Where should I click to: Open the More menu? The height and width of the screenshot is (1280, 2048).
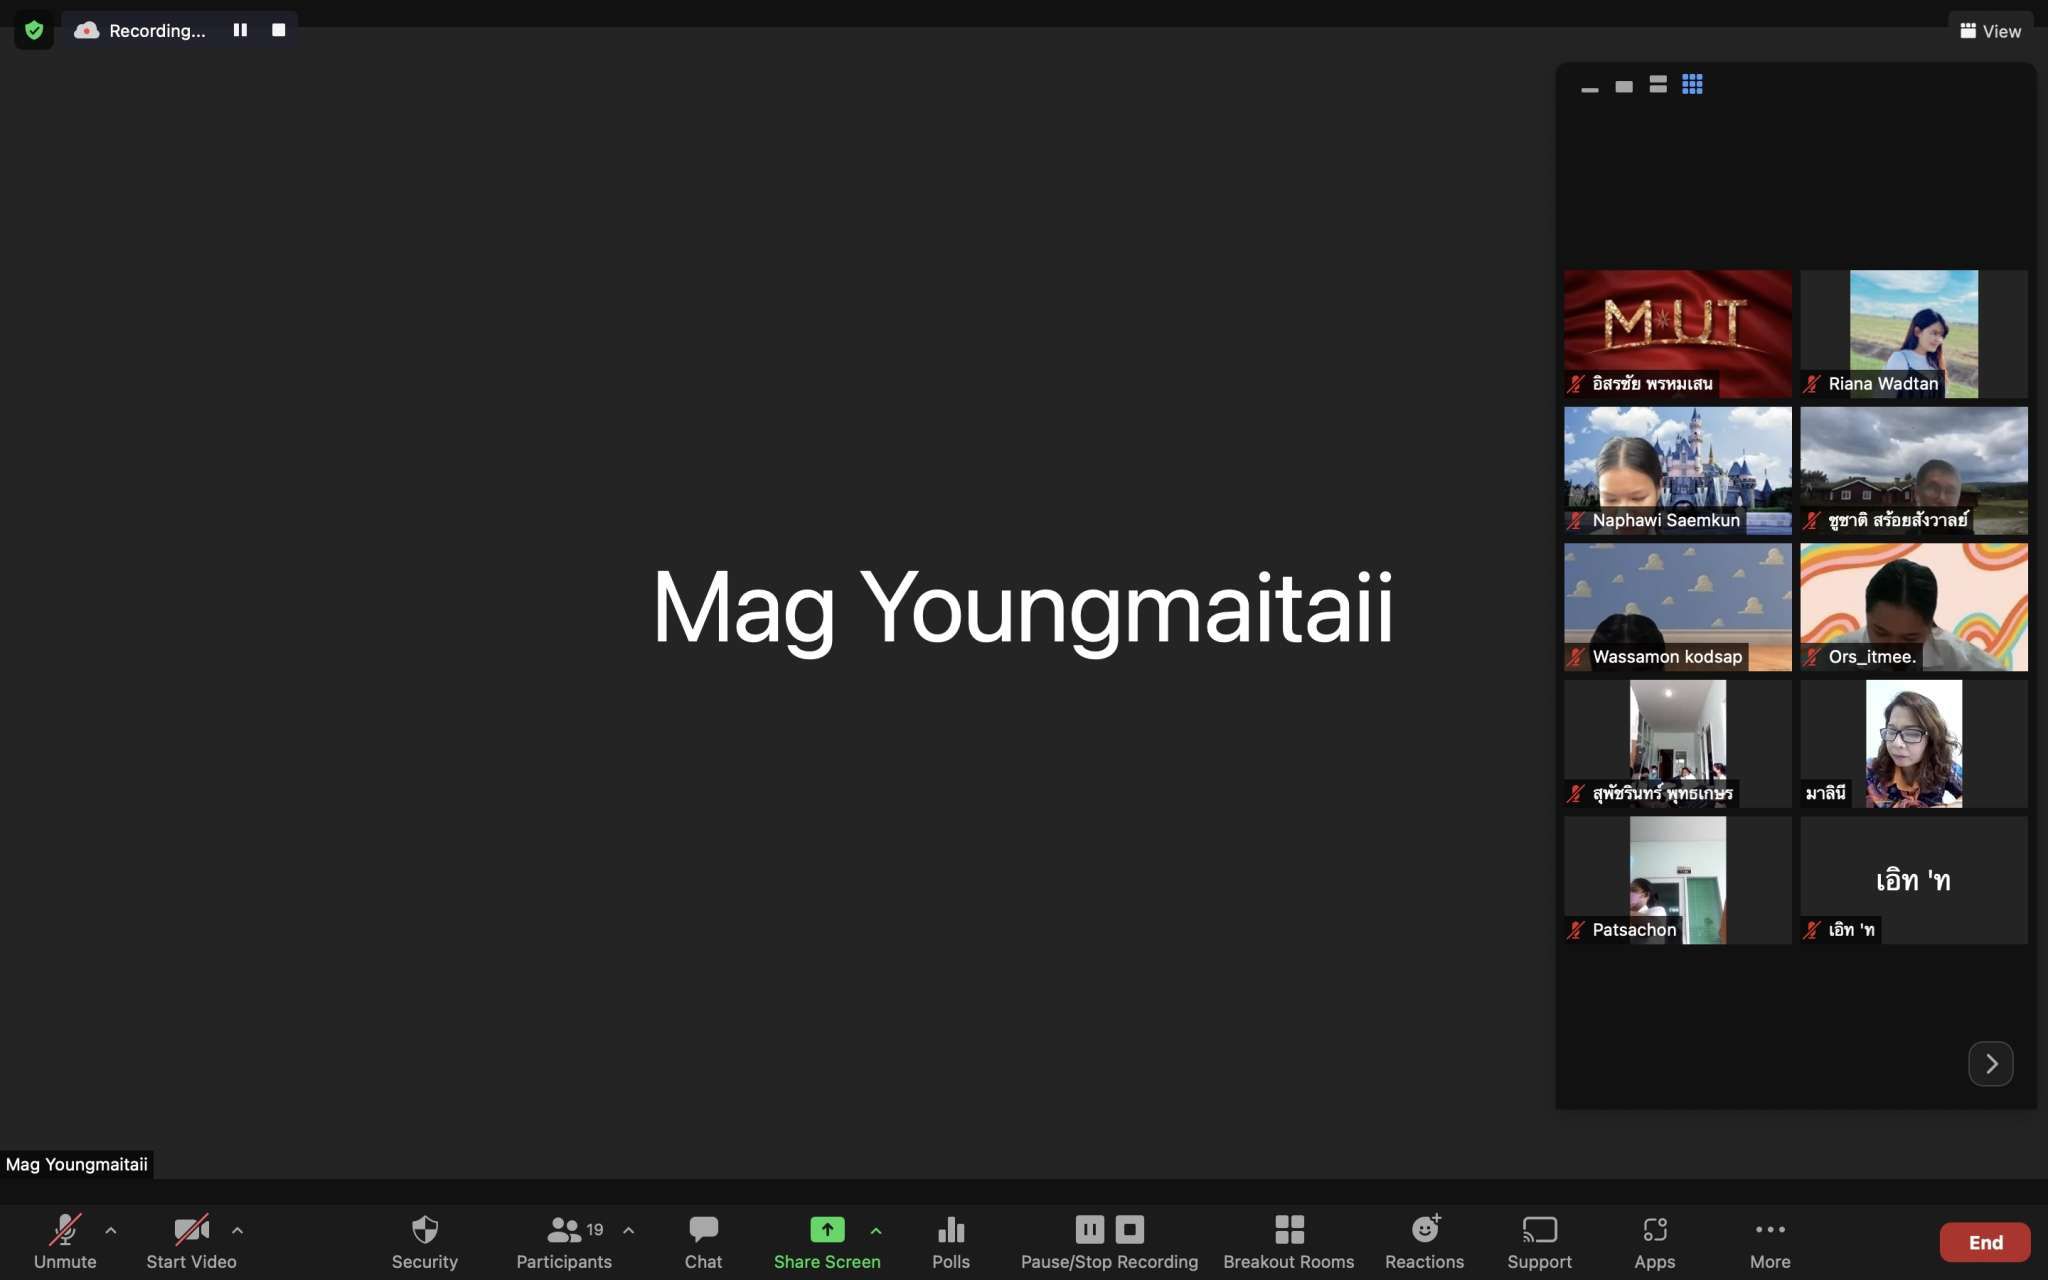[x=1769, y=1230]
